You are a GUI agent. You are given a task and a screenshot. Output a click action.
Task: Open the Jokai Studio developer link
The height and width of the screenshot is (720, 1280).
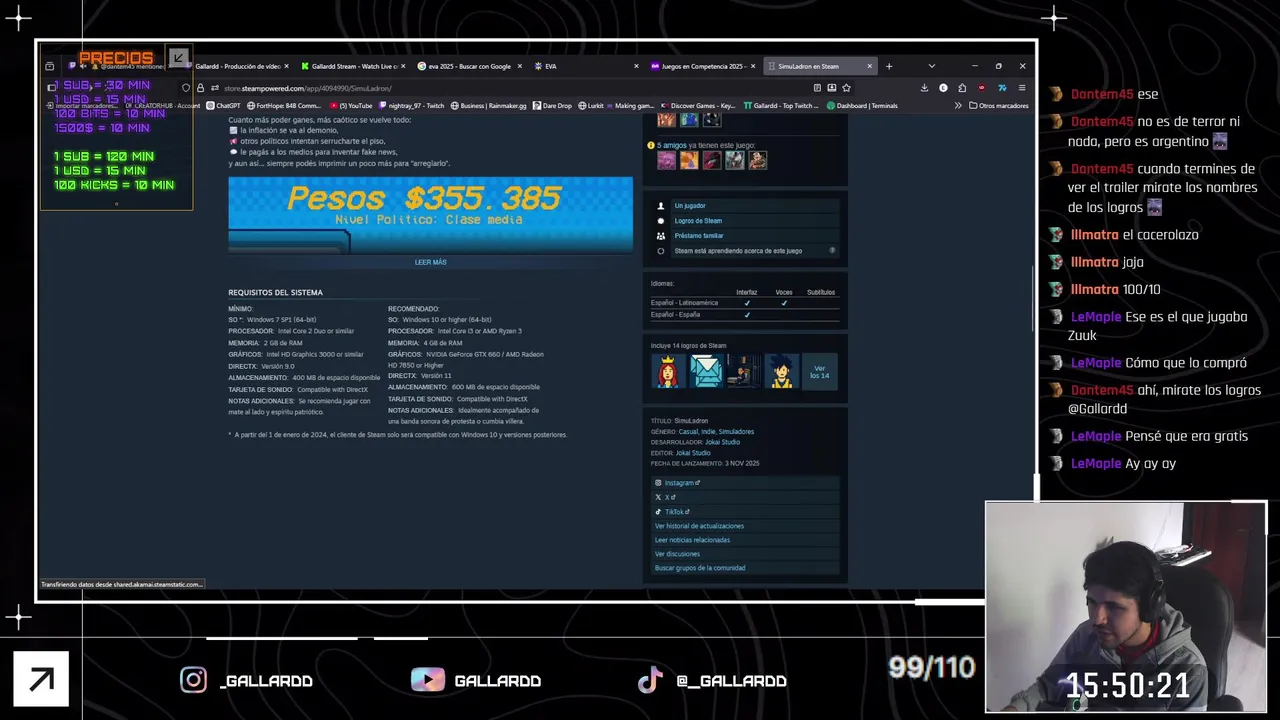tap(722, 442)
